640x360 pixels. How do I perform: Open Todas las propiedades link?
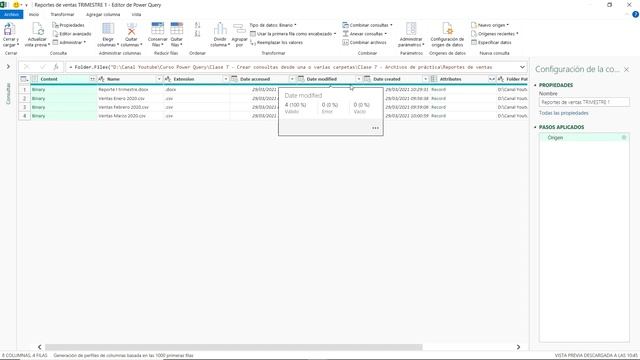point(564,113)
